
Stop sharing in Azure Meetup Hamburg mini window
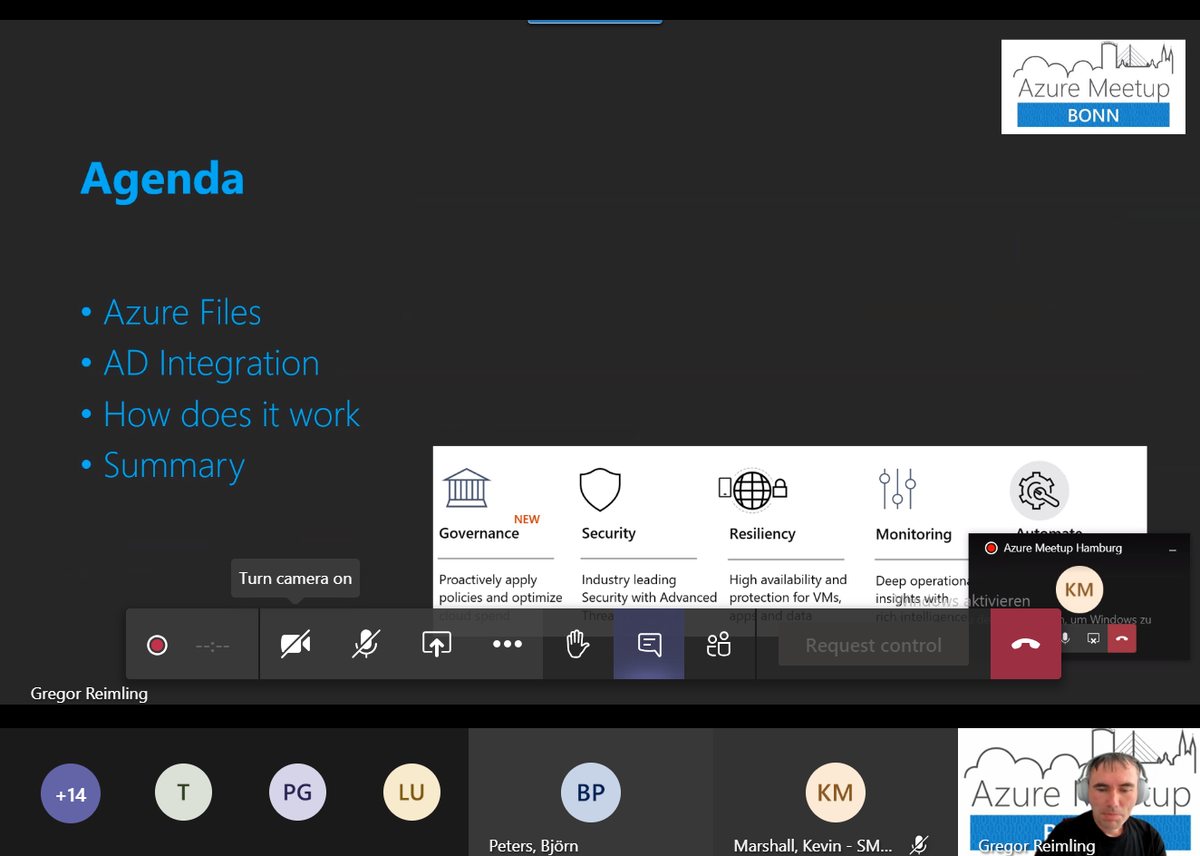(1093, 638)
